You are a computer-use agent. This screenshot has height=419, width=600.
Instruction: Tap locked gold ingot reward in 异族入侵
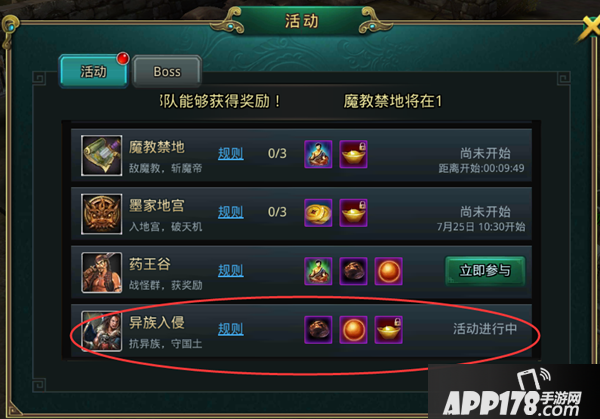[x=388, y=330]
